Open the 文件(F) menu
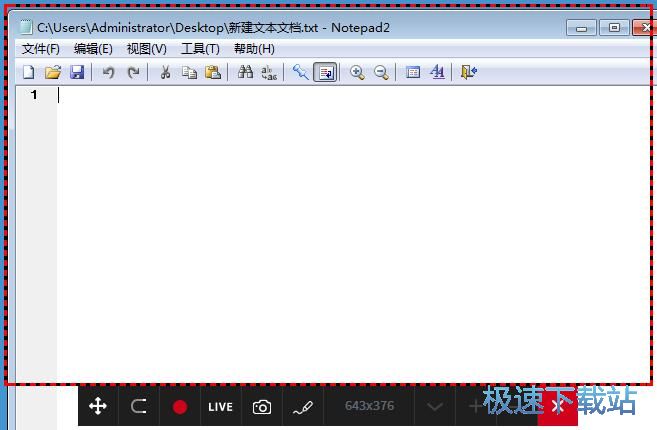The width and height of the screenshot is (657, 430). click(41, 49)
